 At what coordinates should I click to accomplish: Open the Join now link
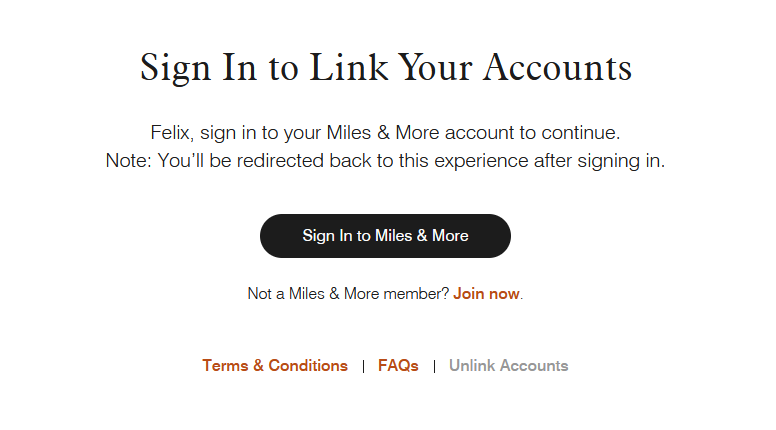tap(486, 294)
